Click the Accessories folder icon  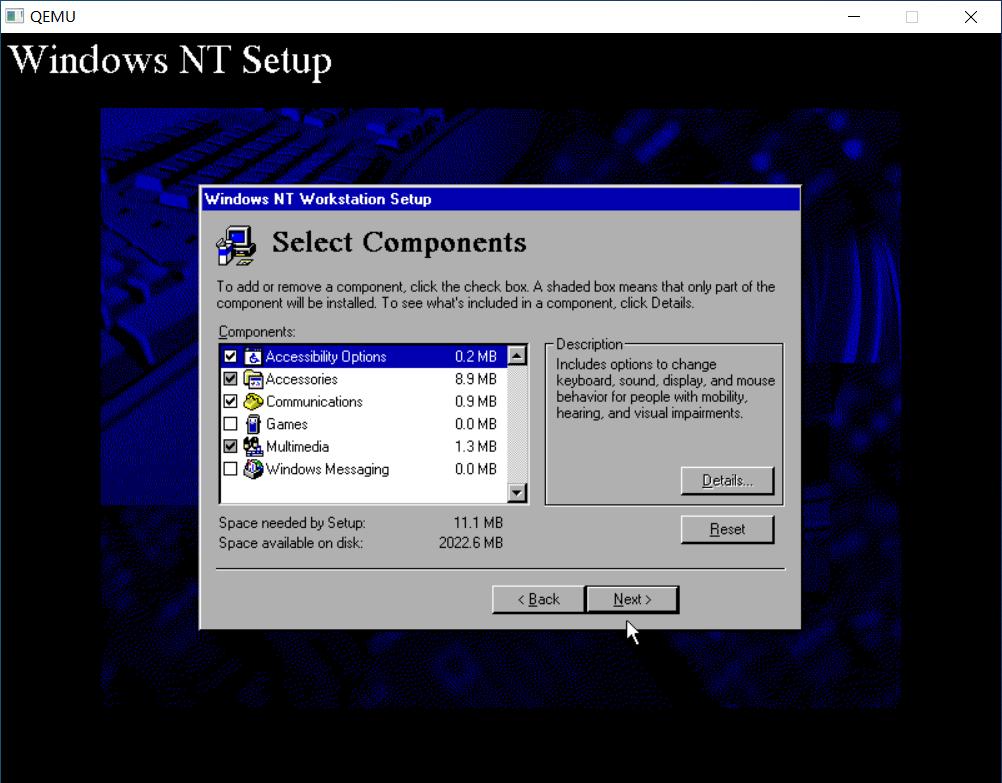253,379
